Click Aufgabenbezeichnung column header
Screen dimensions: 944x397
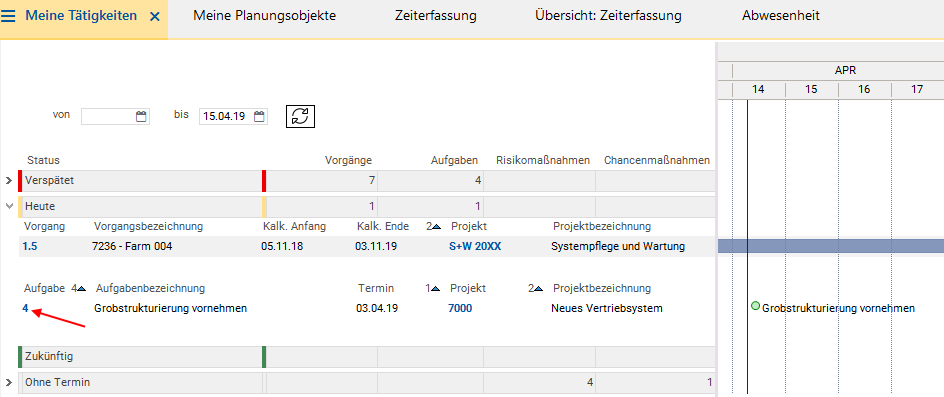pos(151,288)
